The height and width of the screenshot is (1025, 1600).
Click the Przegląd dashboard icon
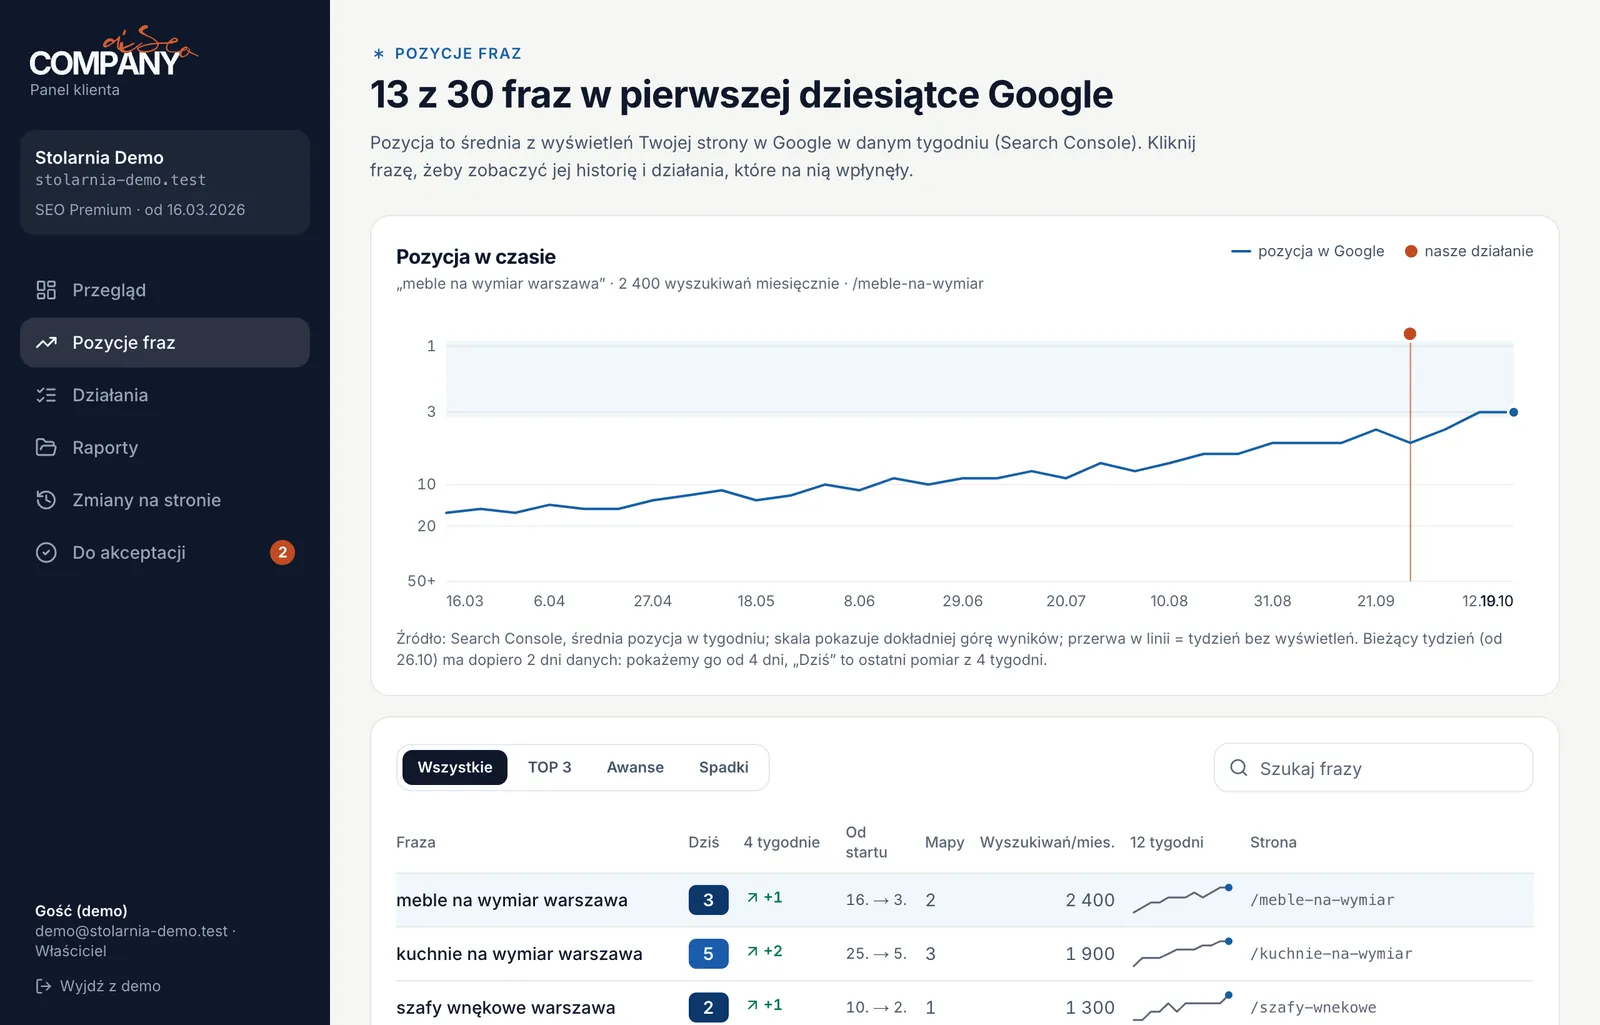46,290
